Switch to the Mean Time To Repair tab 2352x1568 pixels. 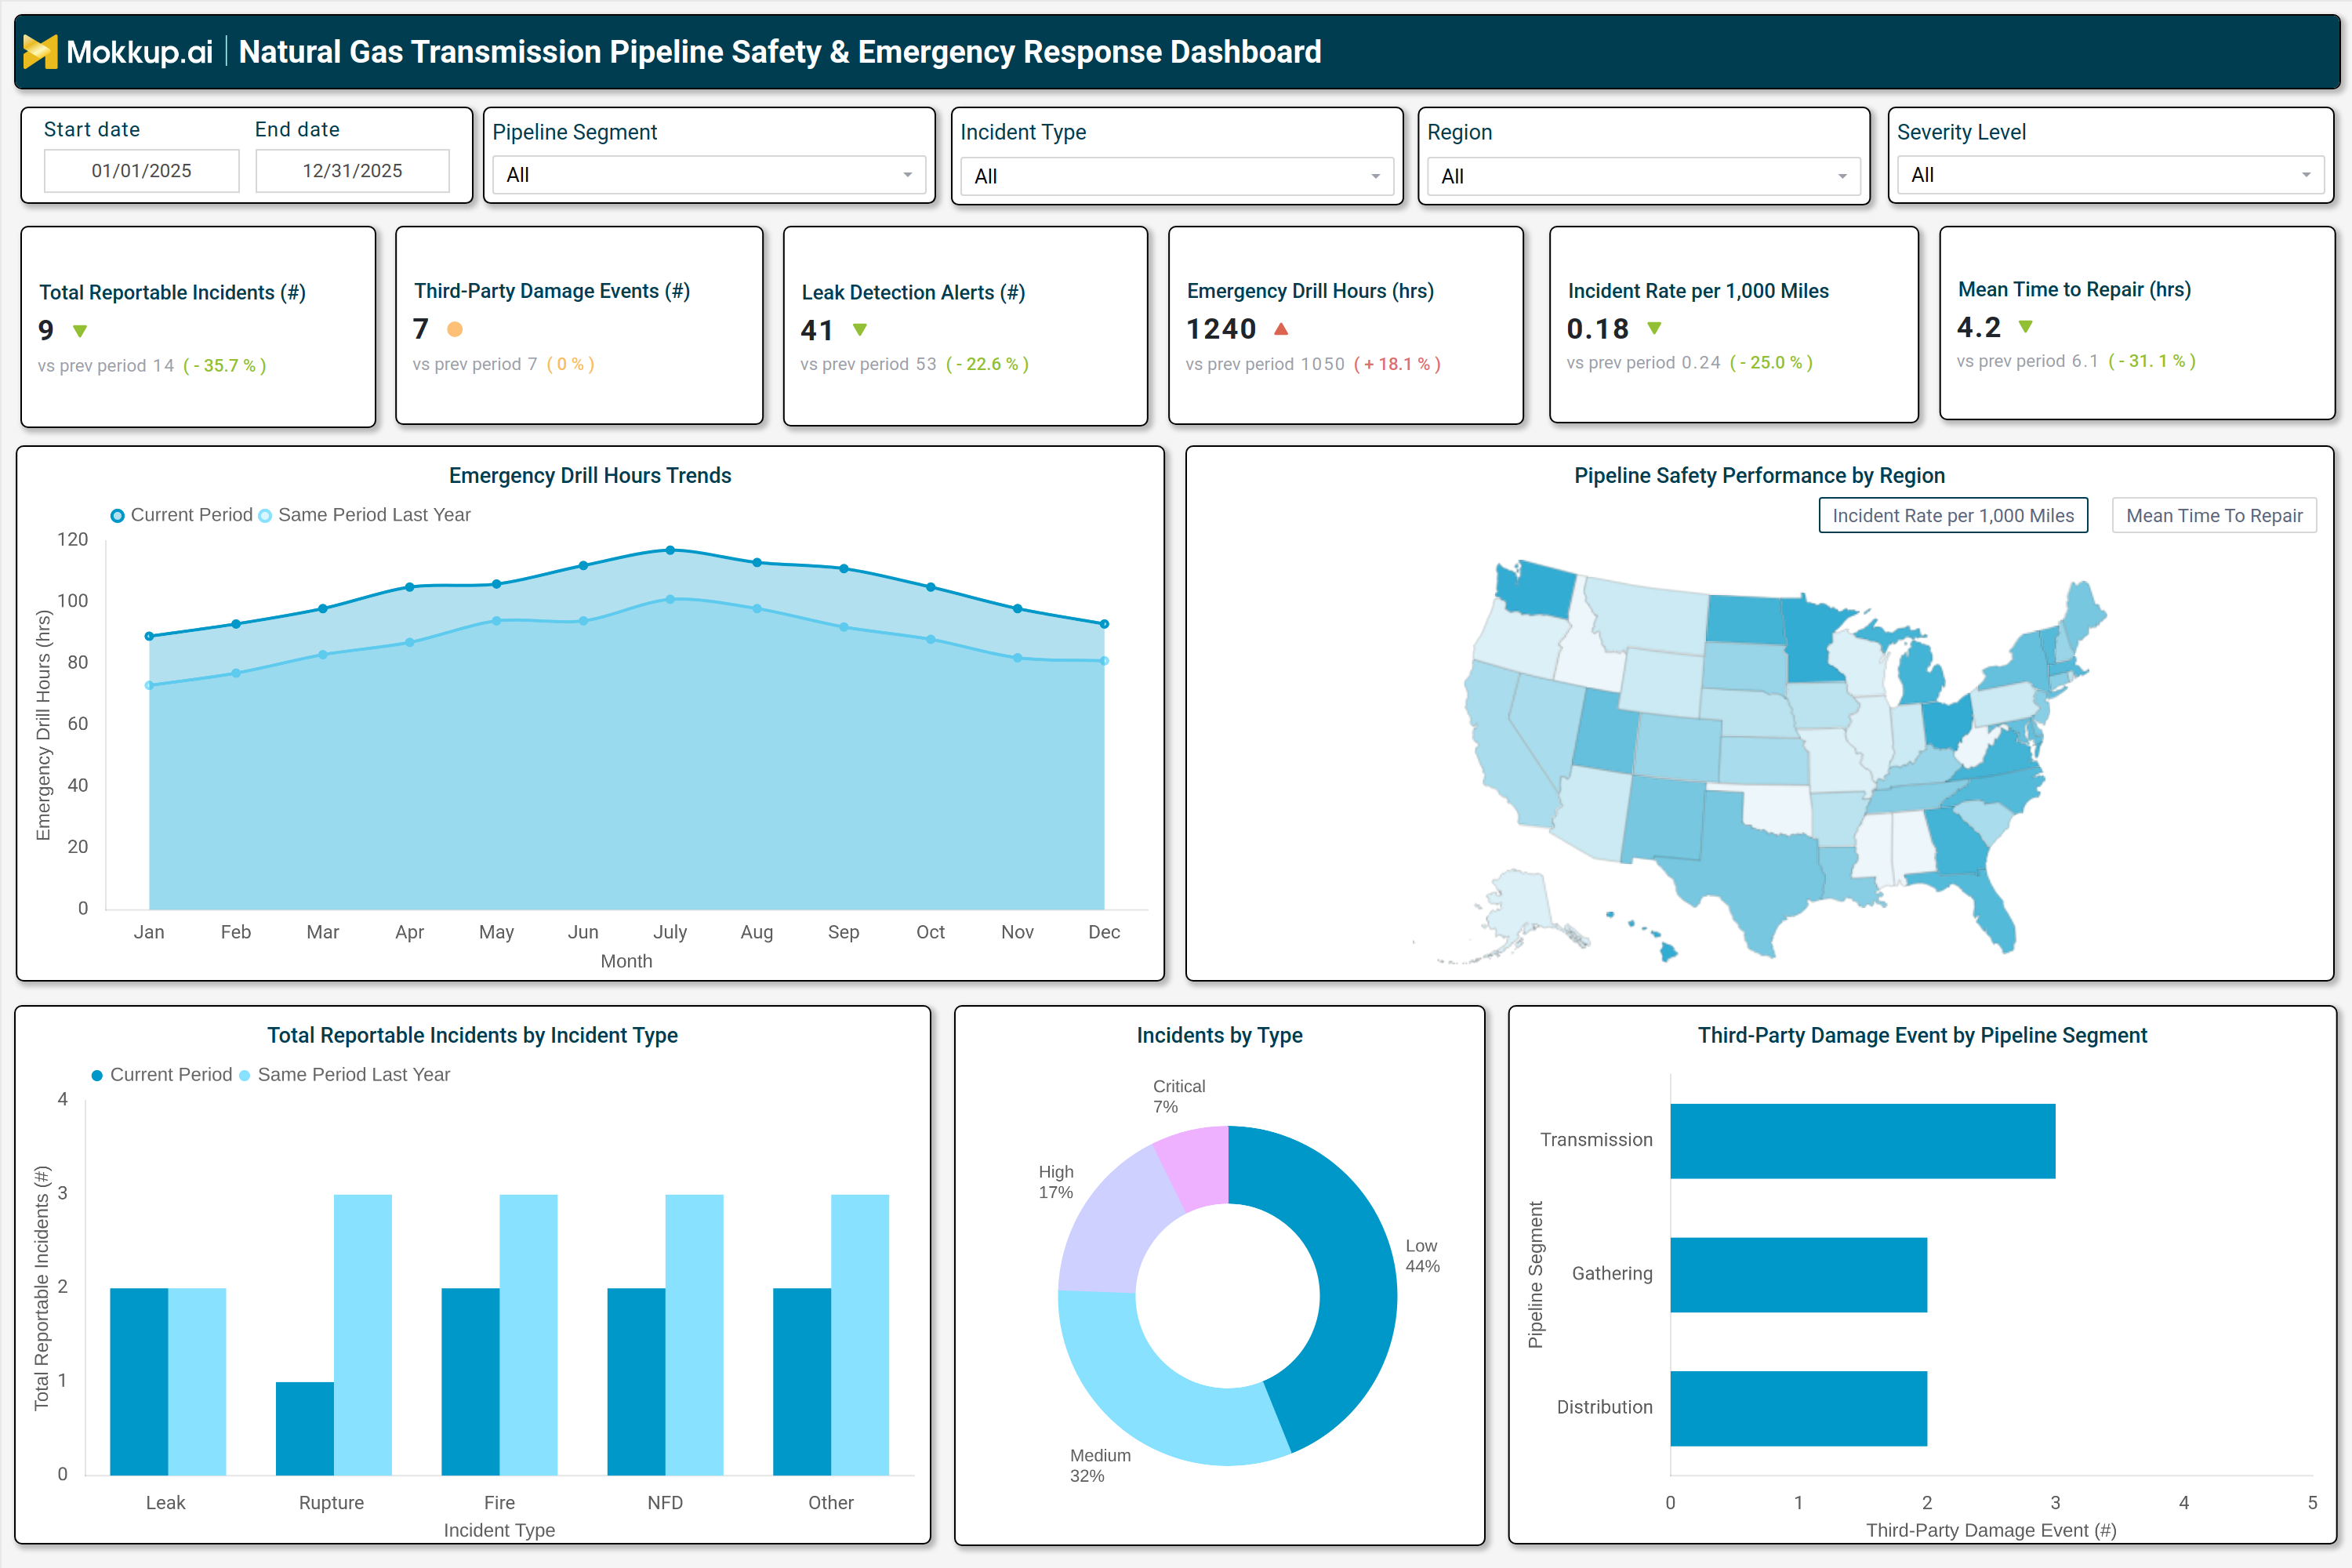click(2214, 516)
